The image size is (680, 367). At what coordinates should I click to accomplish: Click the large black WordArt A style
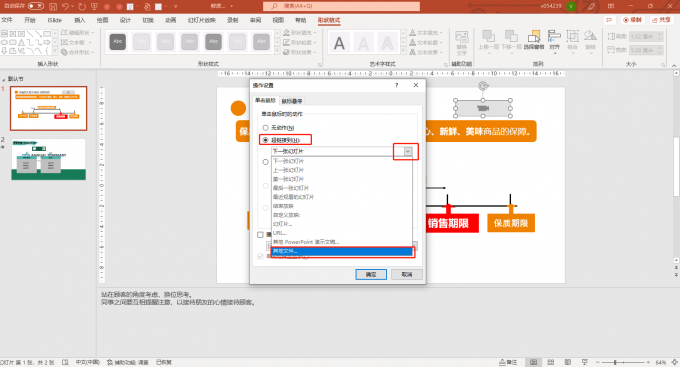[x=339, y=43]
